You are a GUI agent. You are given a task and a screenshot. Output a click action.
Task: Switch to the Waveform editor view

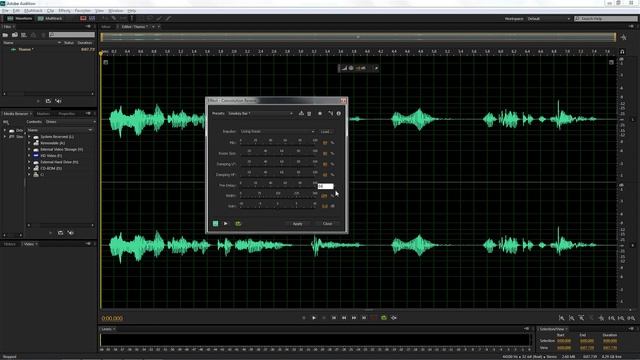[19, 18]
